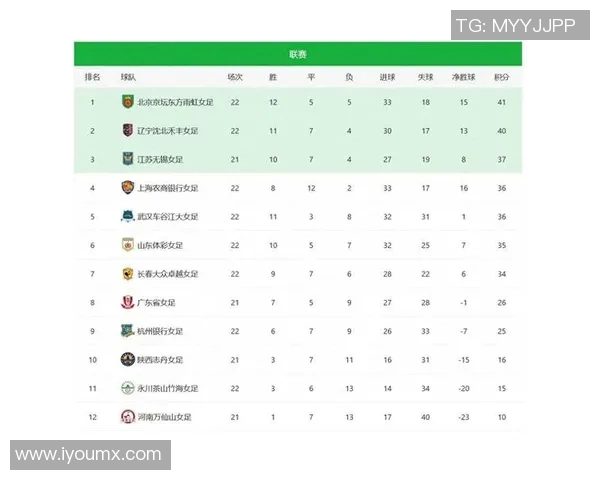The image size is (600, 480).
Task: Open the 河南万仙山女足 team name link
Action: 165,416
